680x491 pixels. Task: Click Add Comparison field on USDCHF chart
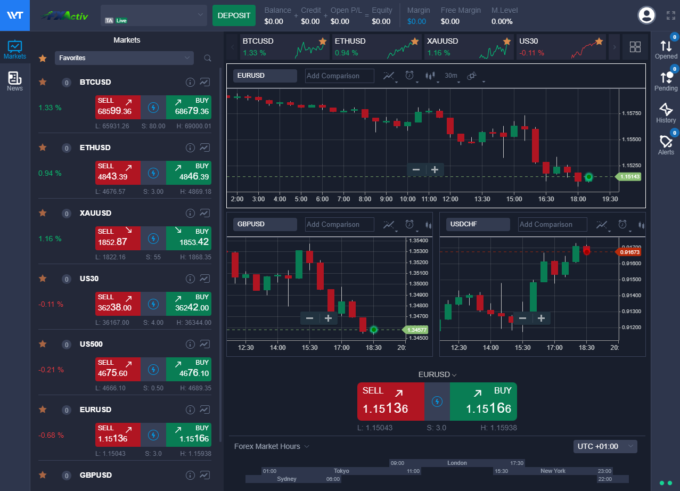pyautogui.click(x=552, y=224)
